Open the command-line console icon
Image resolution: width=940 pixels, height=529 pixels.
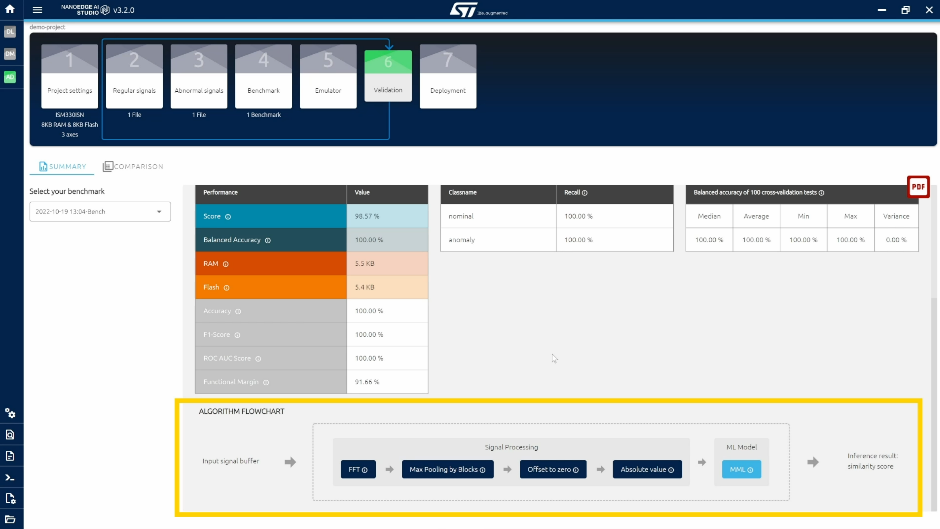(10, 477)
